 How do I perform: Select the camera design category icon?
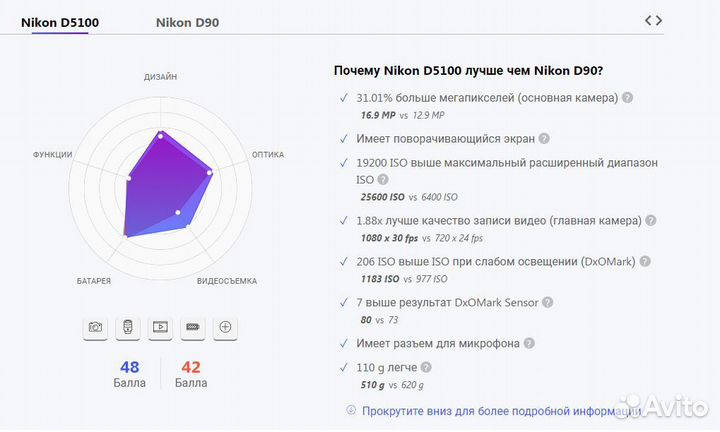[96, 327]
